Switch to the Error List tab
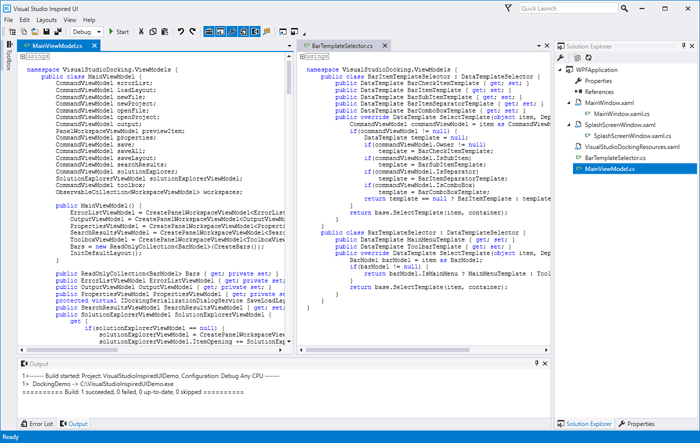 tap(35, 424)
